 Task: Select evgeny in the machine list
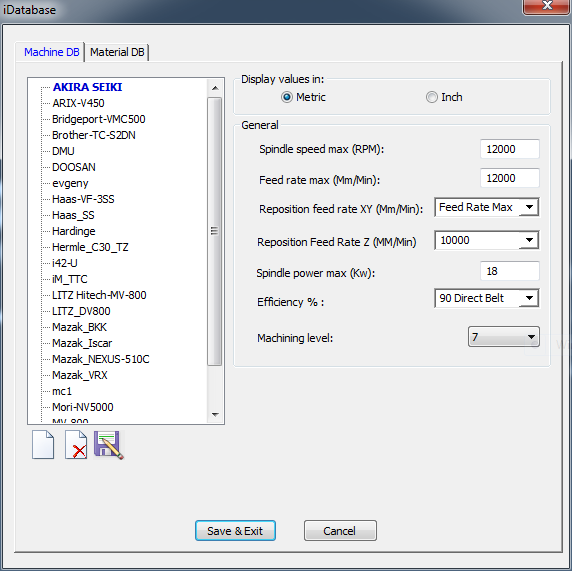(x=70, y=183)
